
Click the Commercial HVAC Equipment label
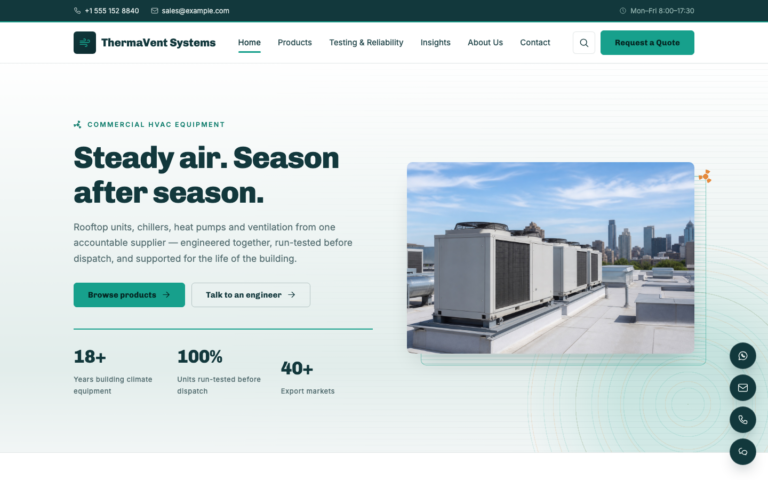click(x=156, y=124)
